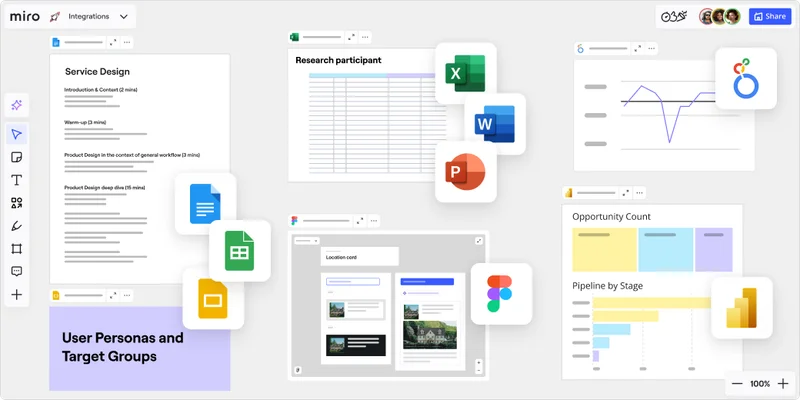This screenshot has width=800, height=400.
Task: Zoom out with the minus button
Action: [737, 384]
